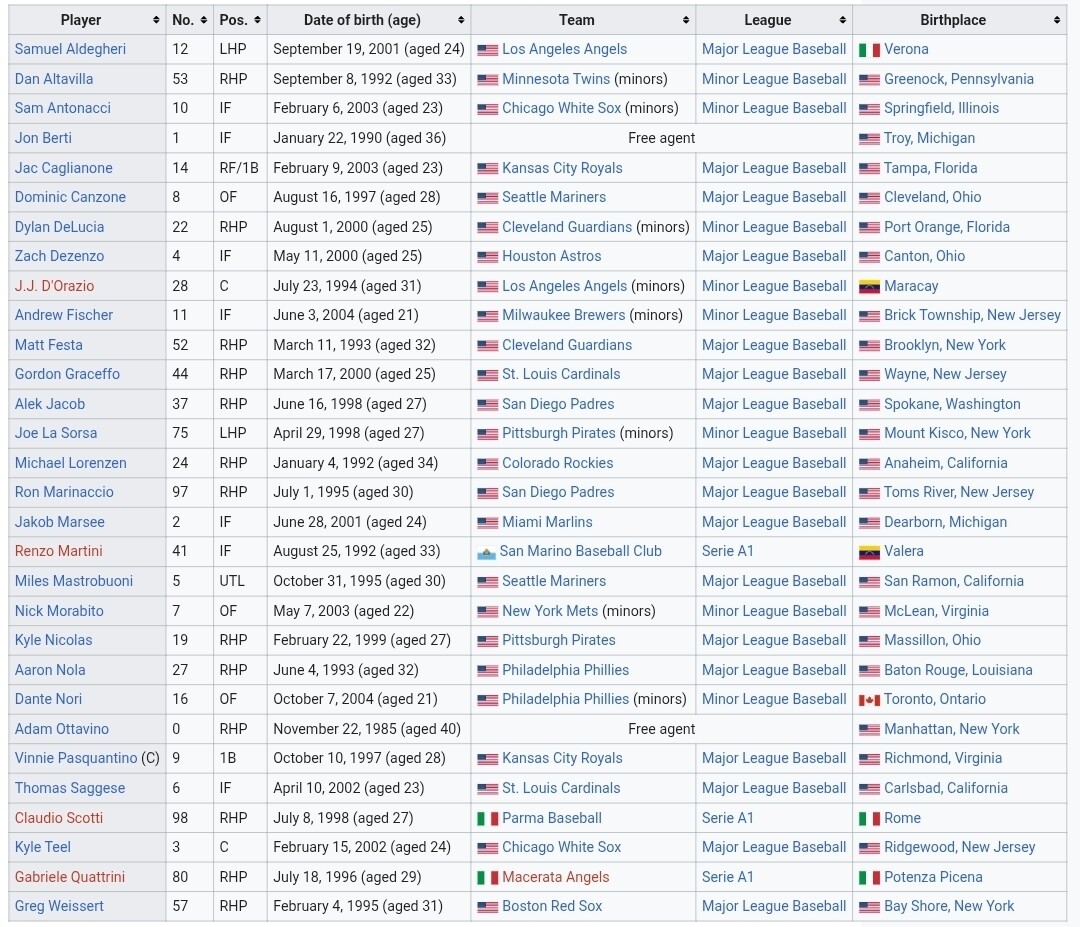Follow the Boston Red Sox link
The height and width of the screenshot is (927, 1080).
click(x=552, y=906)
